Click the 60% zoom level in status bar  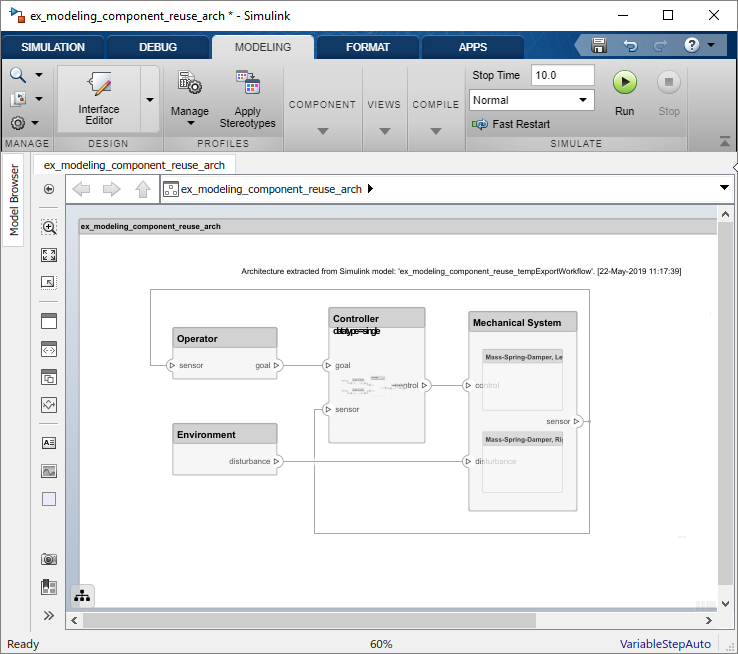pos(381,644)
